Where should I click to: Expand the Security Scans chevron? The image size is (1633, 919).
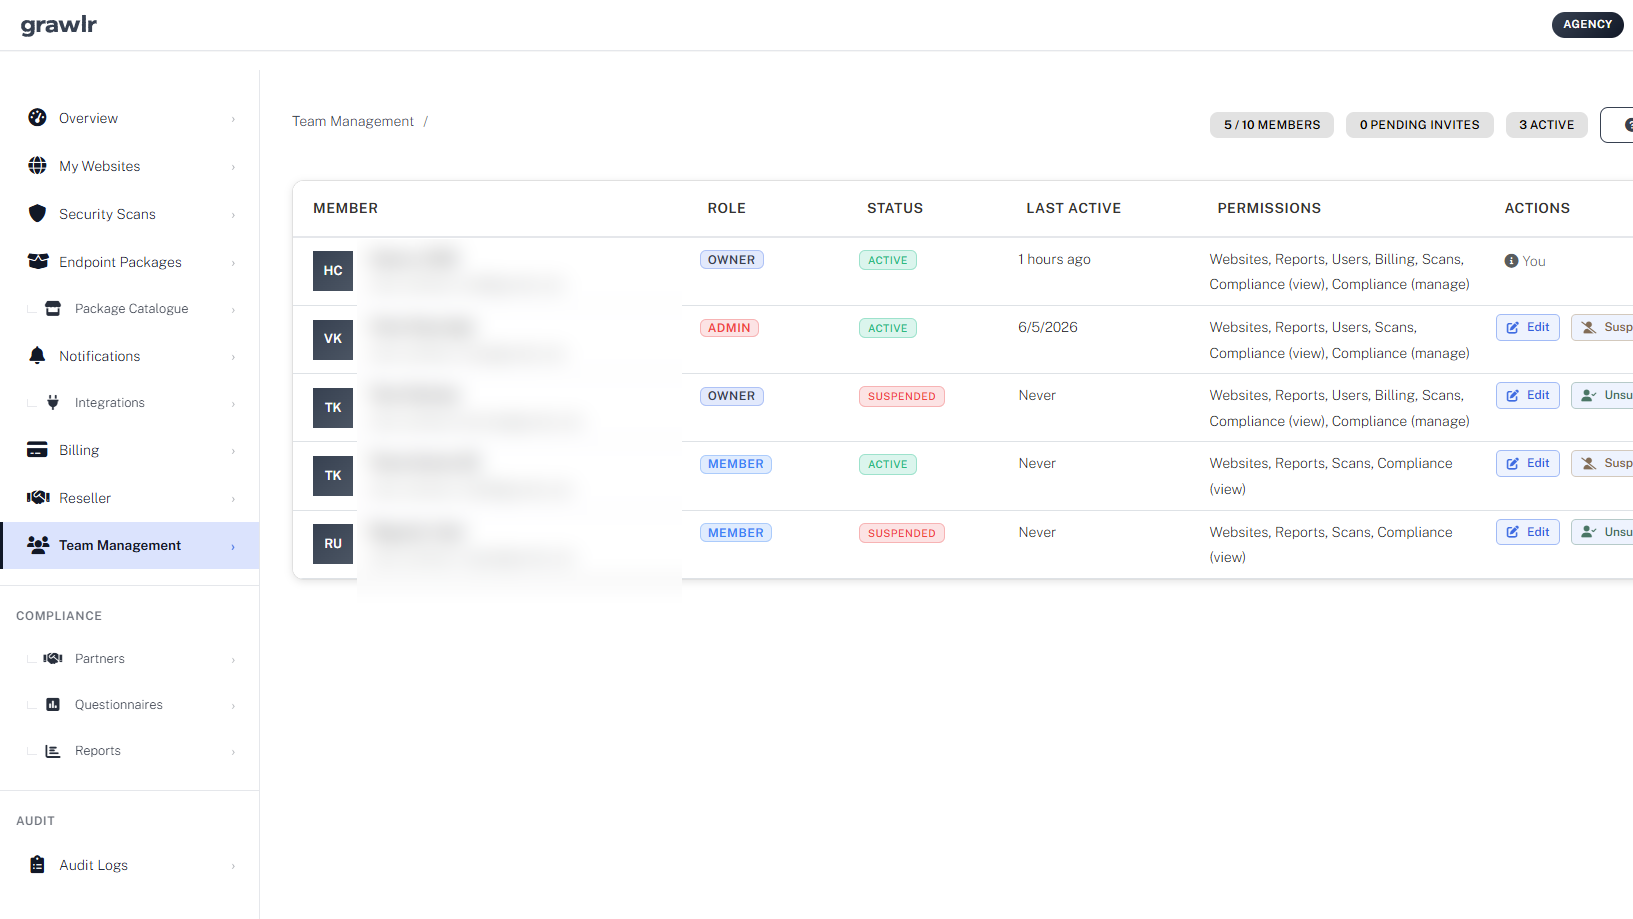click(x=233, y=215)
